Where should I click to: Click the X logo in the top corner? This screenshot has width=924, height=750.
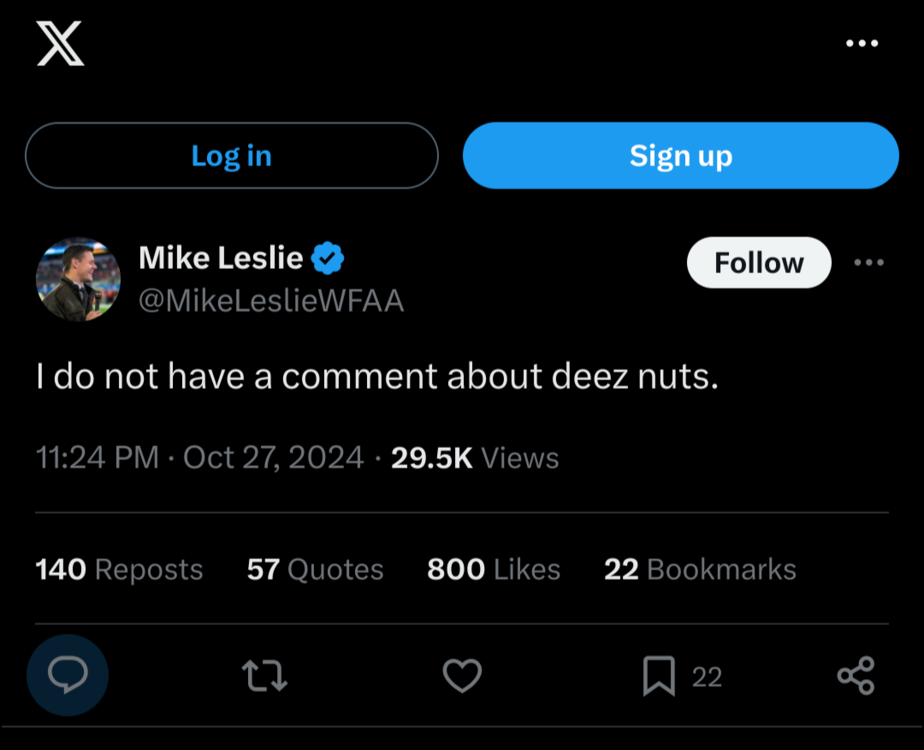[x=57, y=44]
